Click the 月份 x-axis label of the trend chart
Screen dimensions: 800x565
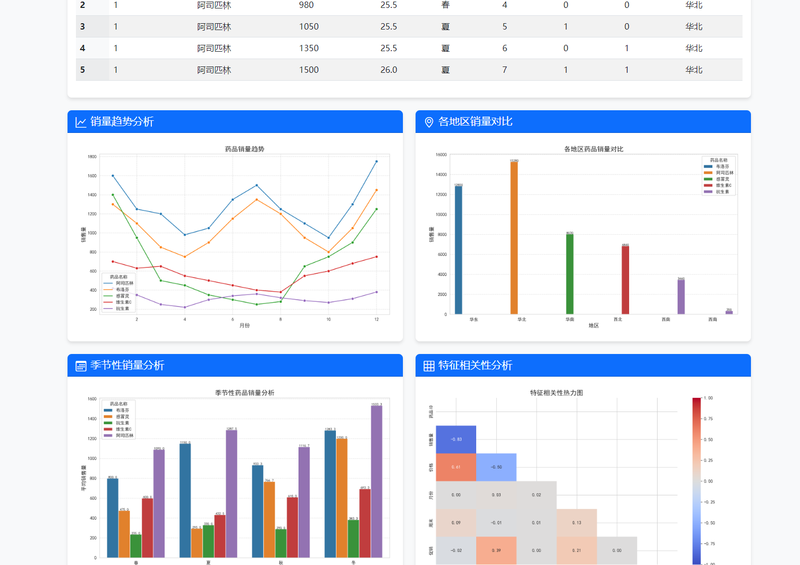(x=245, y=326)
